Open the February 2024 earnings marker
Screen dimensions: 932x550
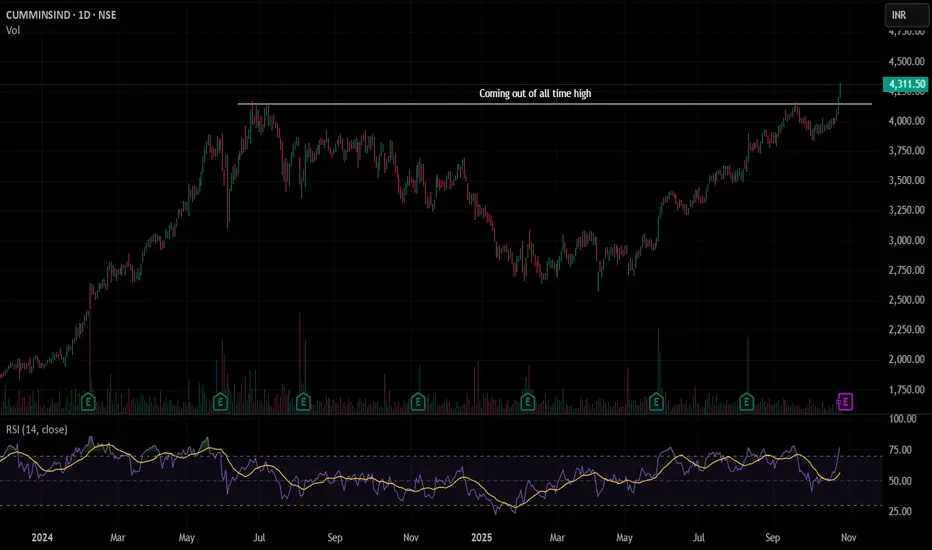pos(88,402)
